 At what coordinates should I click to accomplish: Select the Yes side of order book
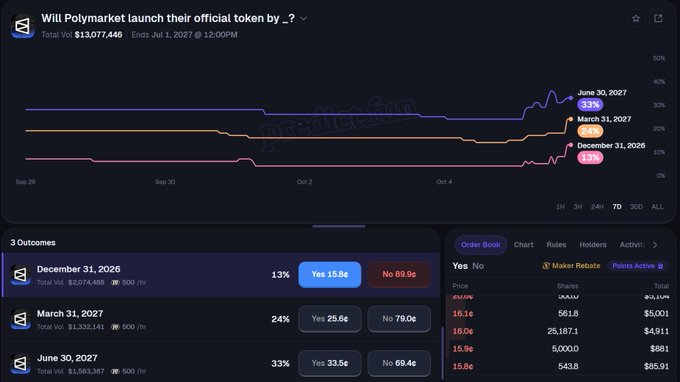(x=460, y=266)
